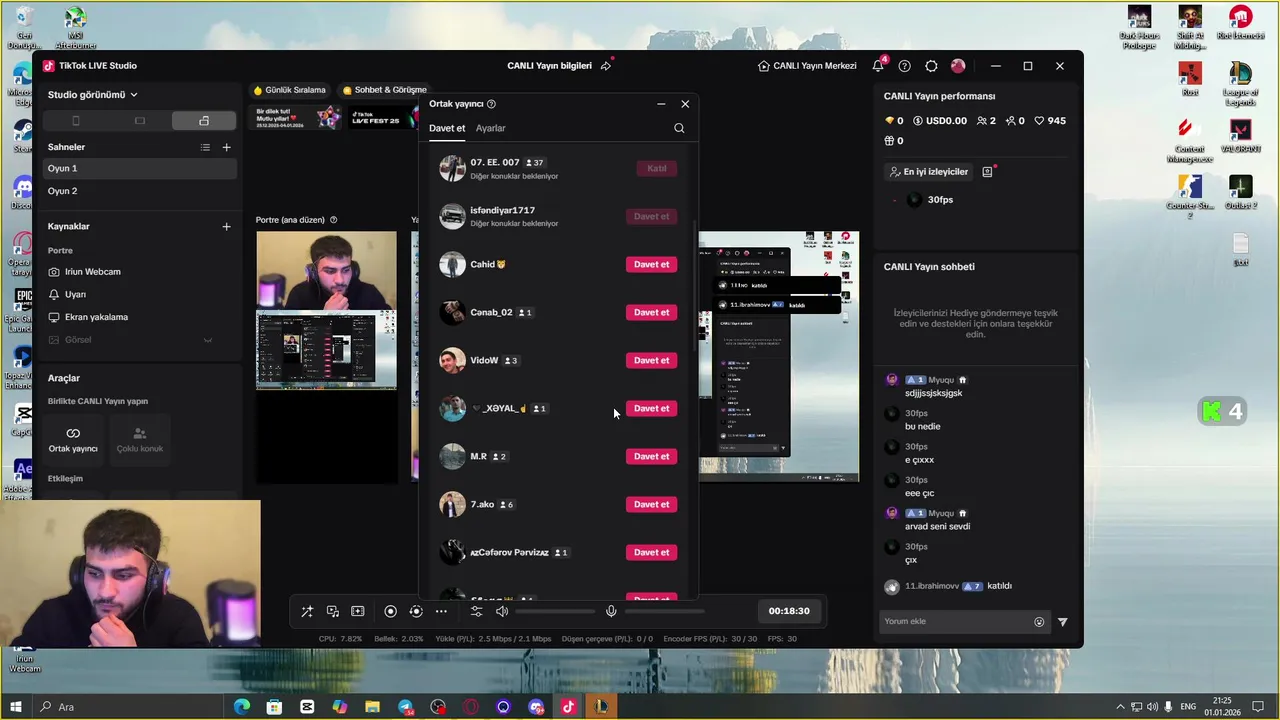Open En iyi izleyiciler
Screen dimensions: 1280x720
click(929, 172)
